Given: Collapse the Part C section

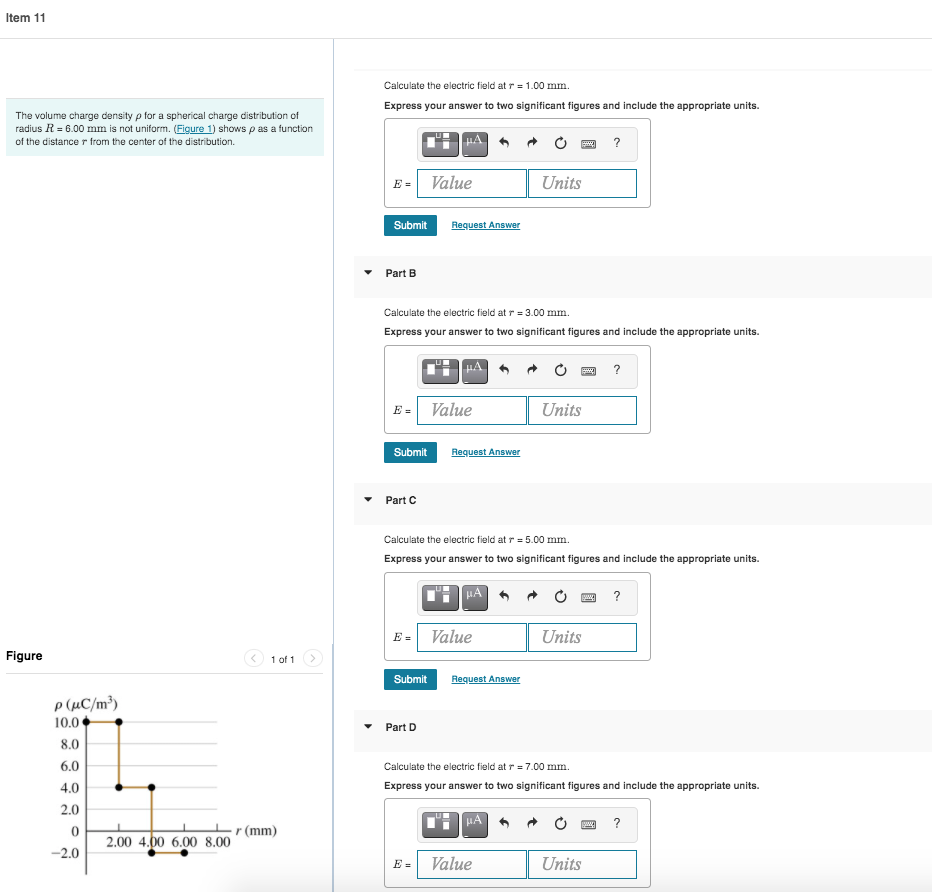Looking at the screenshot, I should coord(368,500).
